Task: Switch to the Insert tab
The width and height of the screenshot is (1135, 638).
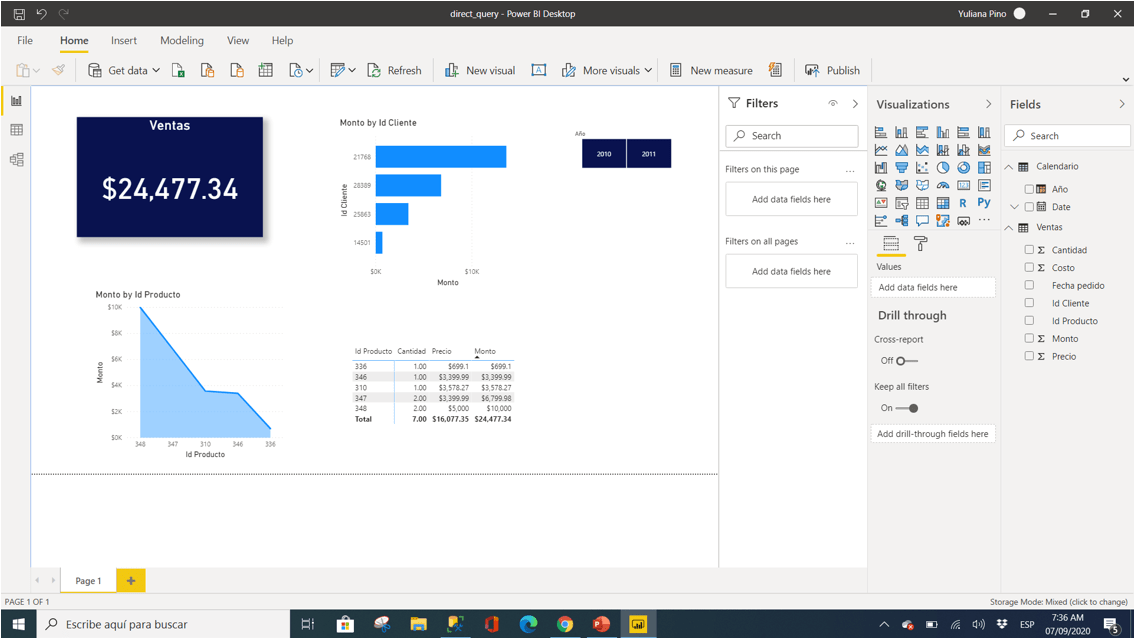Action: pos(123,40)
